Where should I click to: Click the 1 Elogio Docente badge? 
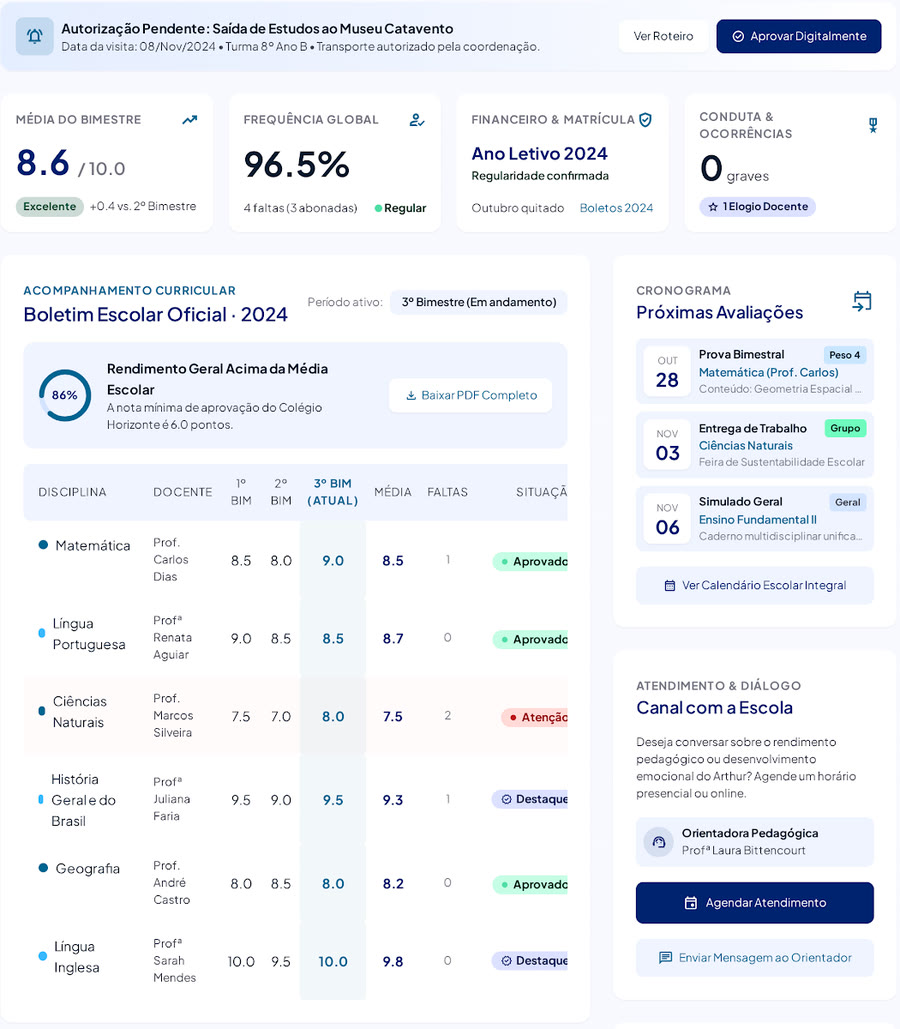pyautogui.click(x=758, y=207)
